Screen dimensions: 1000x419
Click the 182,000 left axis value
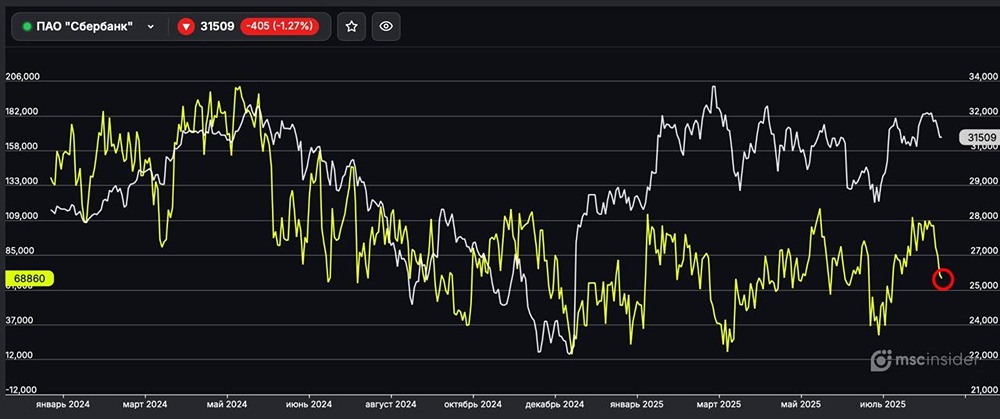tap(23, 112)
